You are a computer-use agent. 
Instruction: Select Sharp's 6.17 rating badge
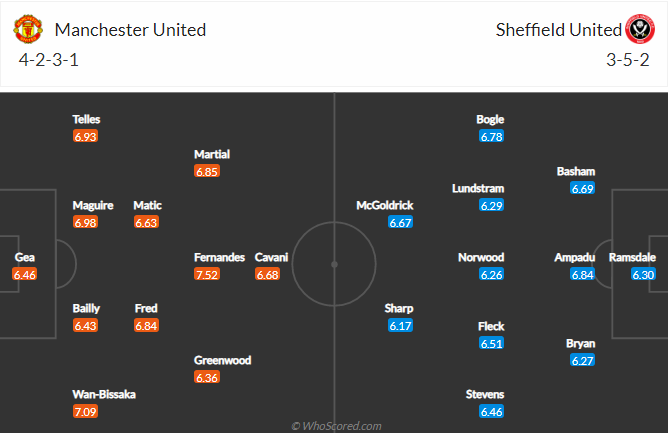point(400,325)
